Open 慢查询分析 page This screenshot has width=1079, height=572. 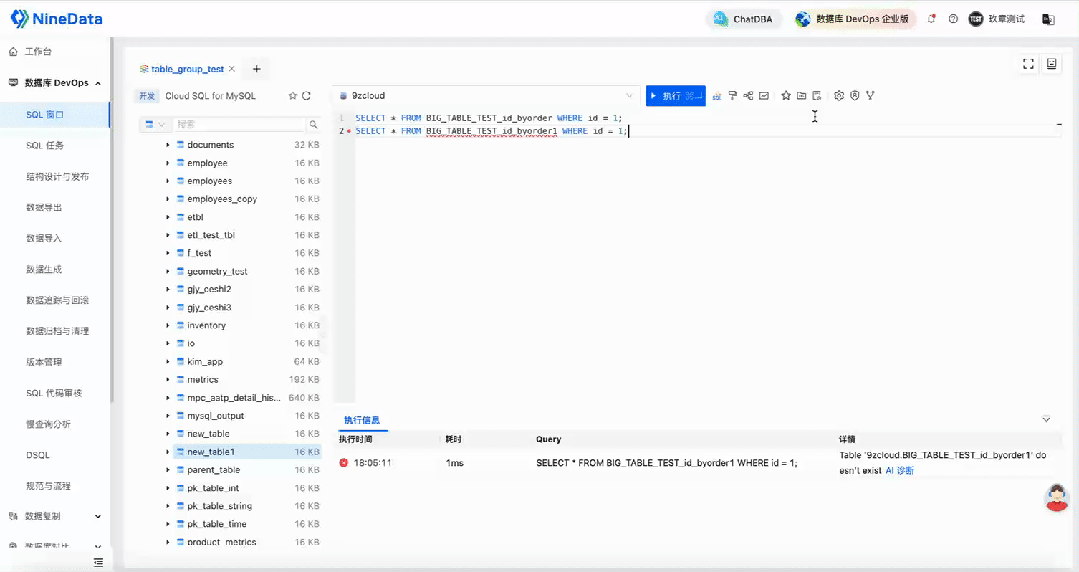click(x=48, y=424)
